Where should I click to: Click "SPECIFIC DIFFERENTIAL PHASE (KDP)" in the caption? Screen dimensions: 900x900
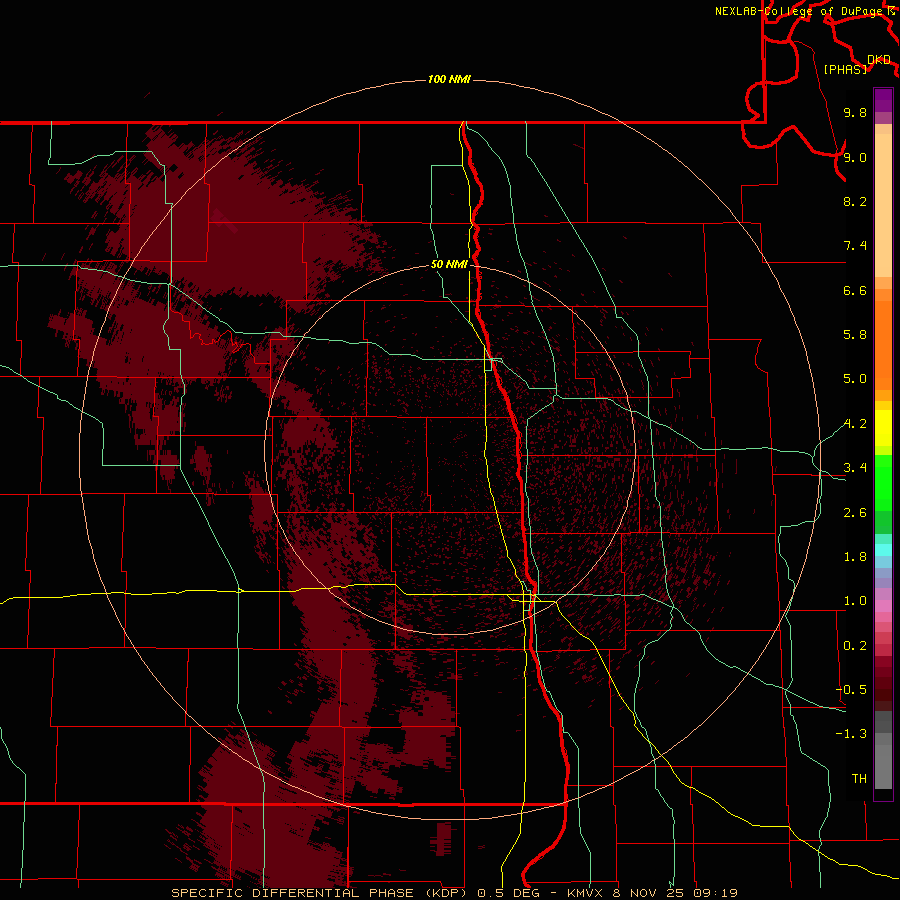click(x=321, y=893)
